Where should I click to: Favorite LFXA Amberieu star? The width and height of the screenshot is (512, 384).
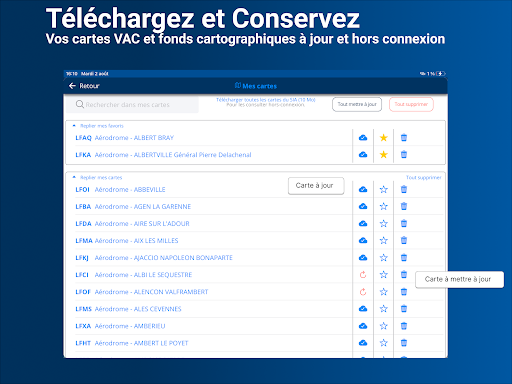click(x=384, y=326)
